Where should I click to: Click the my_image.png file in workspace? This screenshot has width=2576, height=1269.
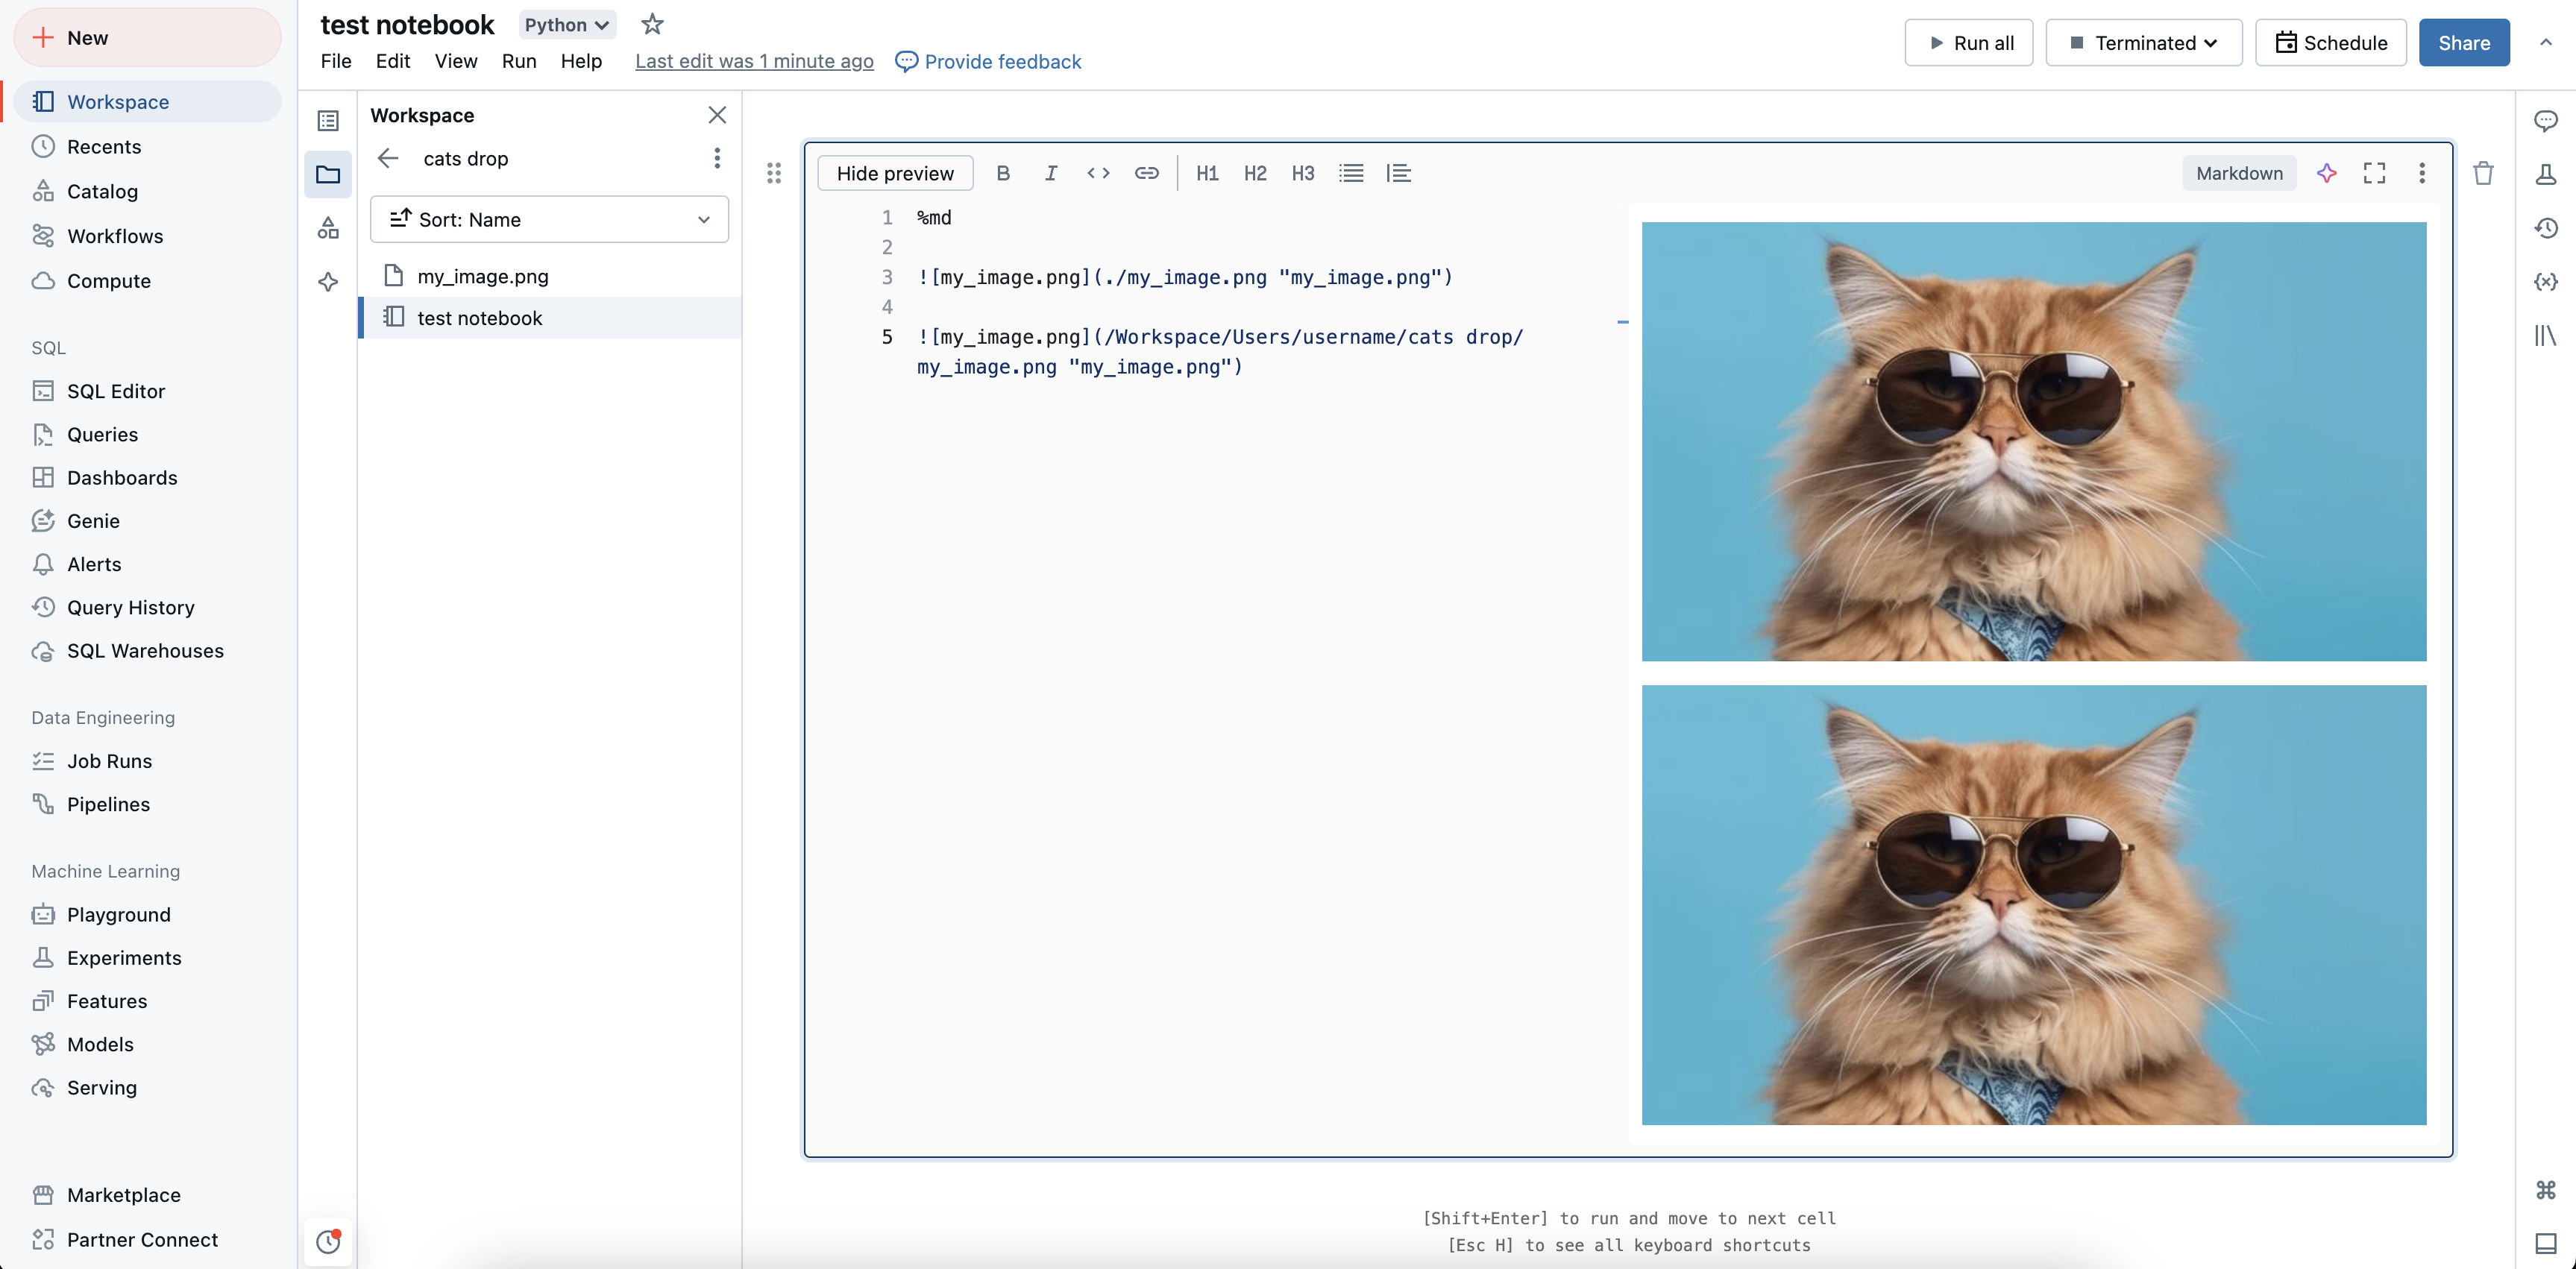(x=483, y=276)
